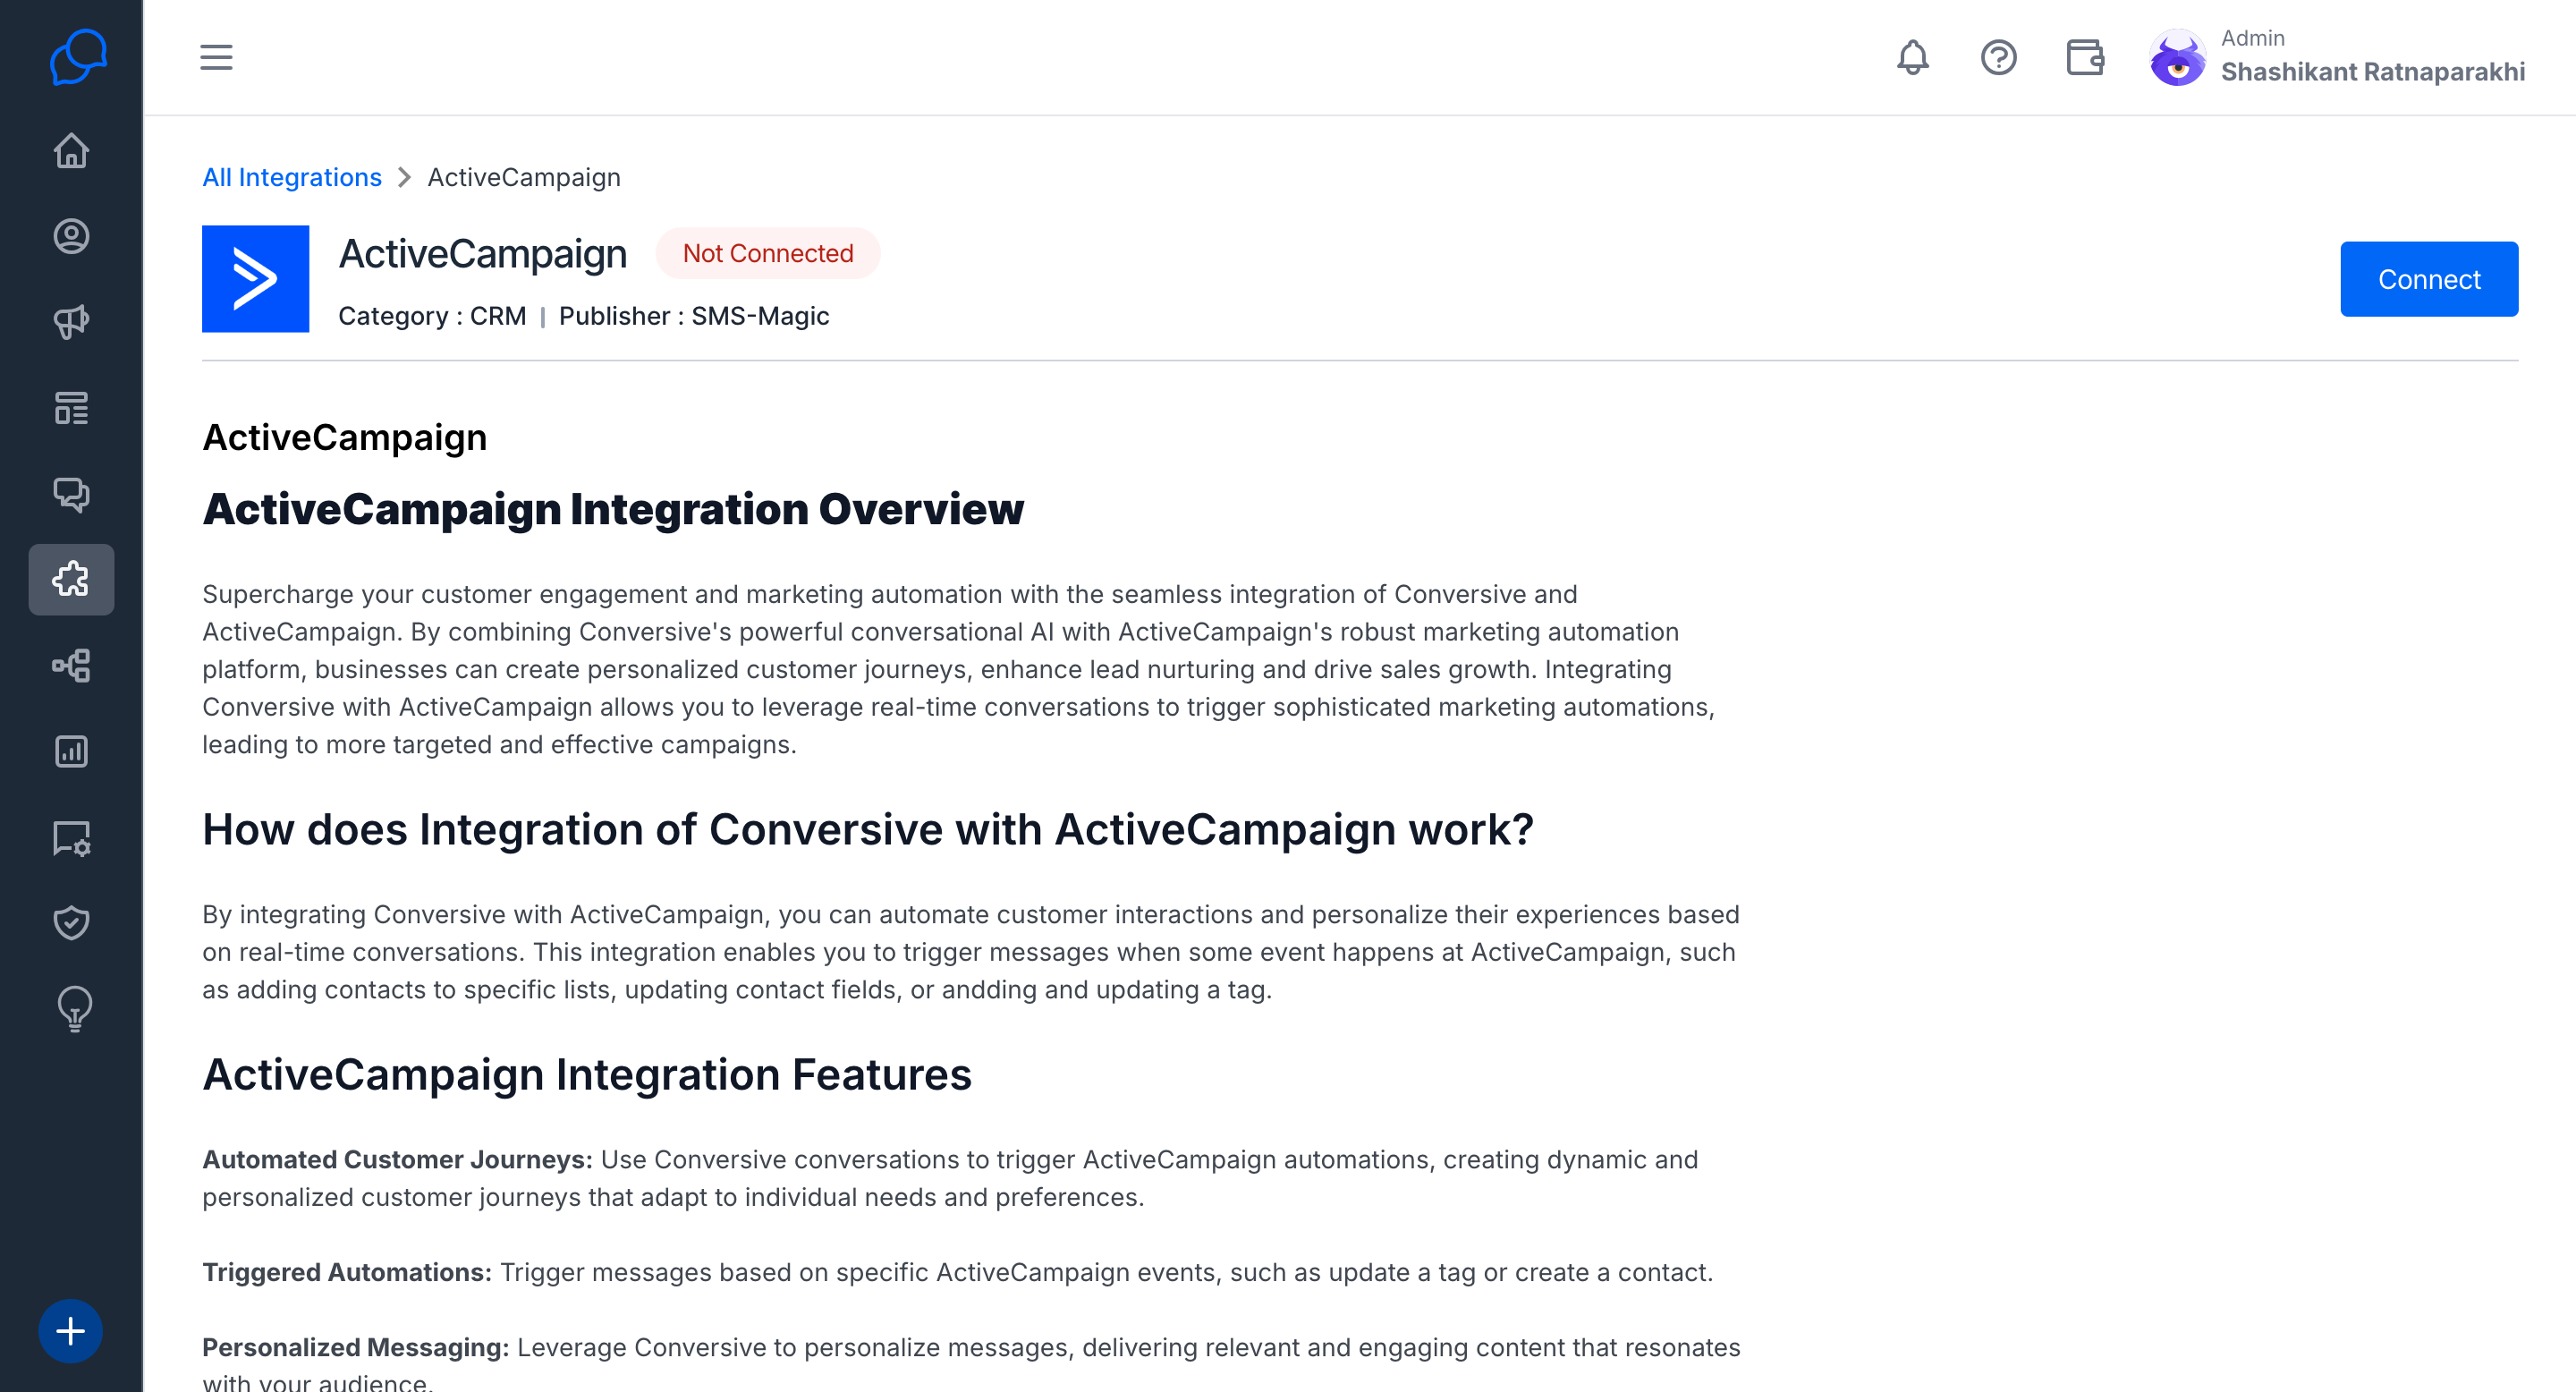
Task: Open the lightbulb ideas icon
Action: 74,1009
